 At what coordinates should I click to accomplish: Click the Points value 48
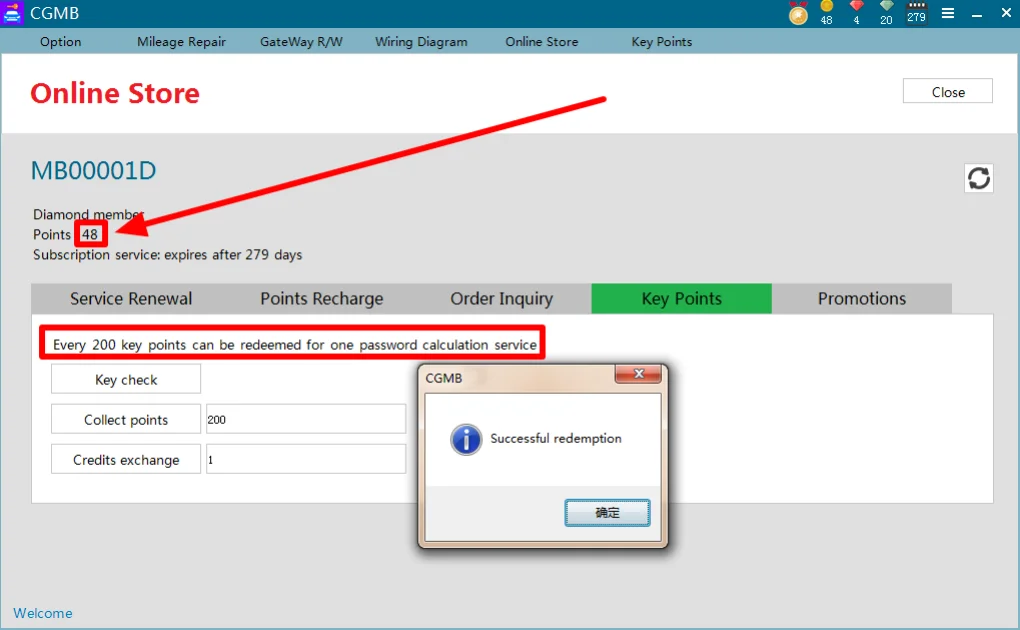[90, 234]
